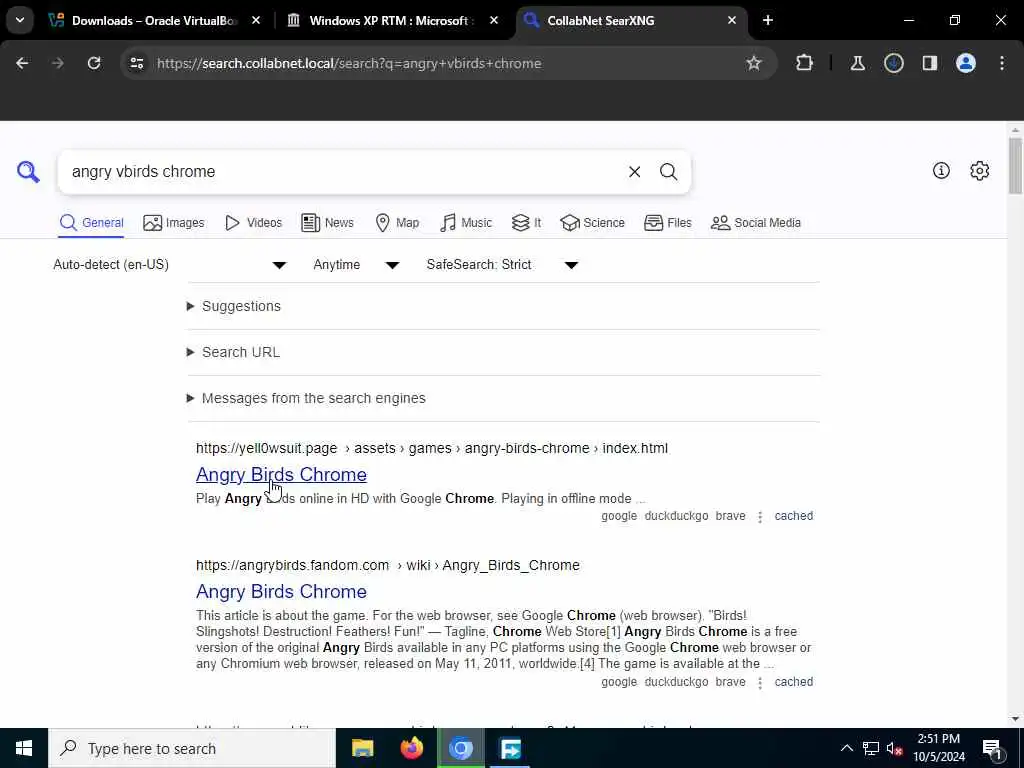This screenshot has height=768, width=1024.
Task: Open Chrome Labs flask icon
Action: [857, 63]
